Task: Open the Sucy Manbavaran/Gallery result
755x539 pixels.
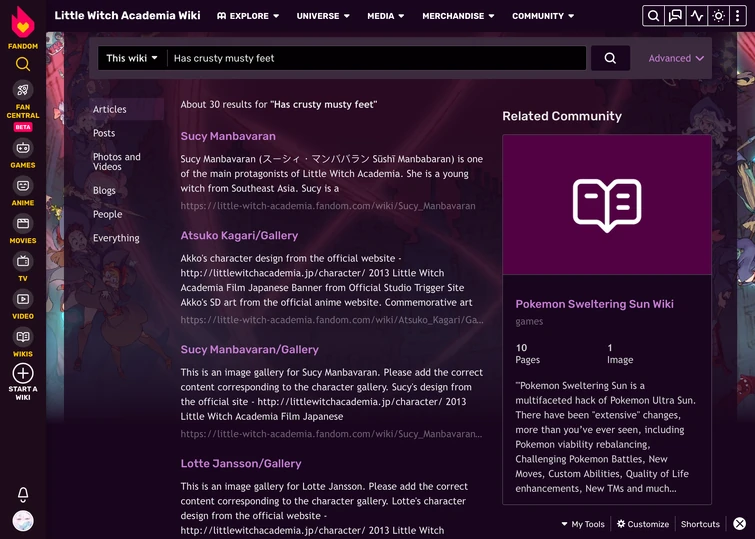Action: click(x=249, y=350)
